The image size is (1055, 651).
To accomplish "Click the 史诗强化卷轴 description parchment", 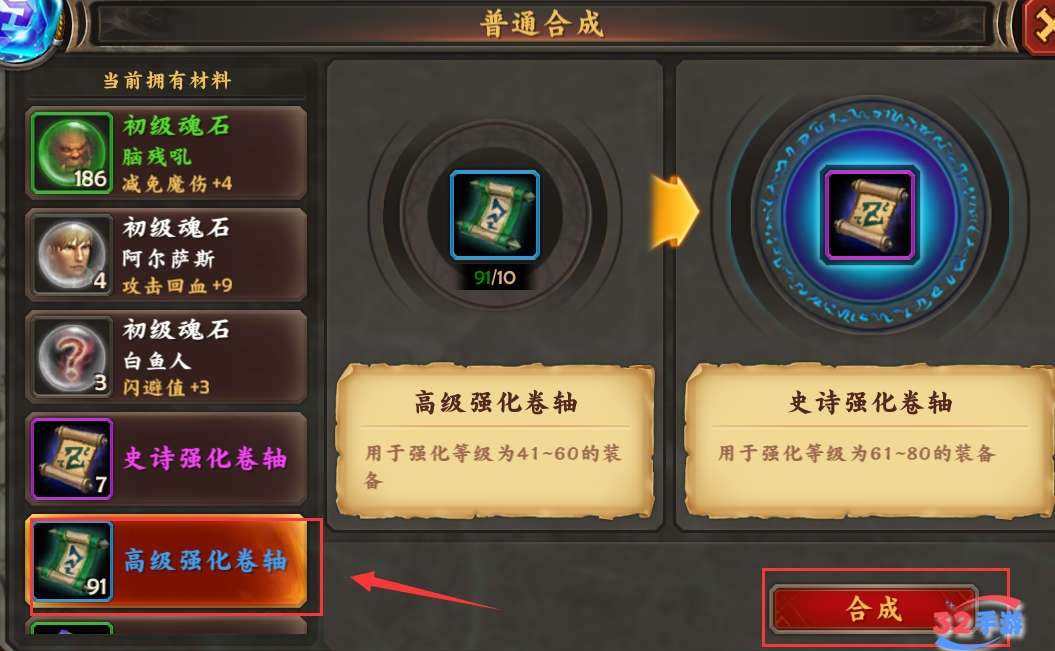I will tap(869, 441).
